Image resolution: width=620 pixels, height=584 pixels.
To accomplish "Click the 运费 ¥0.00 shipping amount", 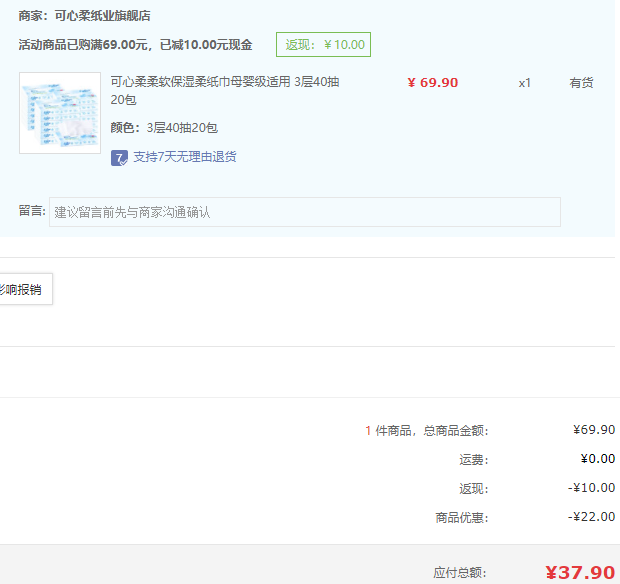I will 597,459.
